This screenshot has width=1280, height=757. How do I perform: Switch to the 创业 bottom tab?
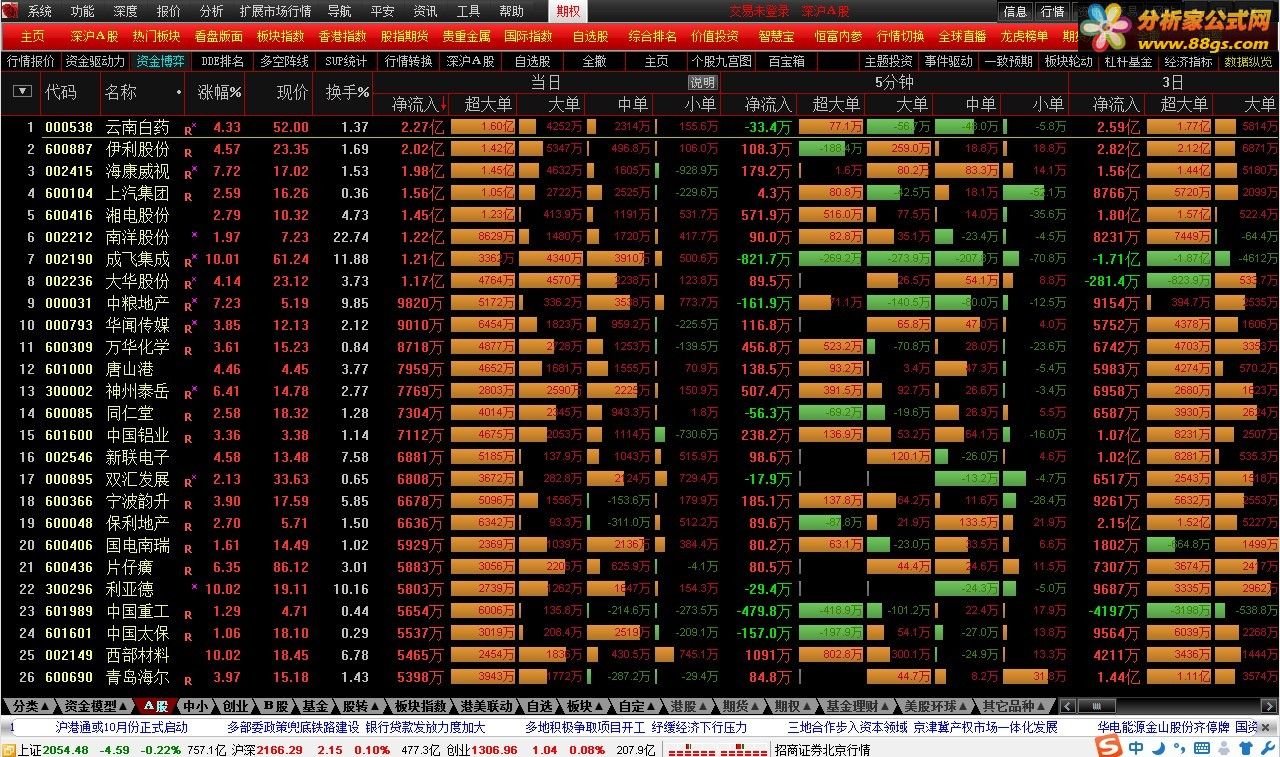click(235, 706)
